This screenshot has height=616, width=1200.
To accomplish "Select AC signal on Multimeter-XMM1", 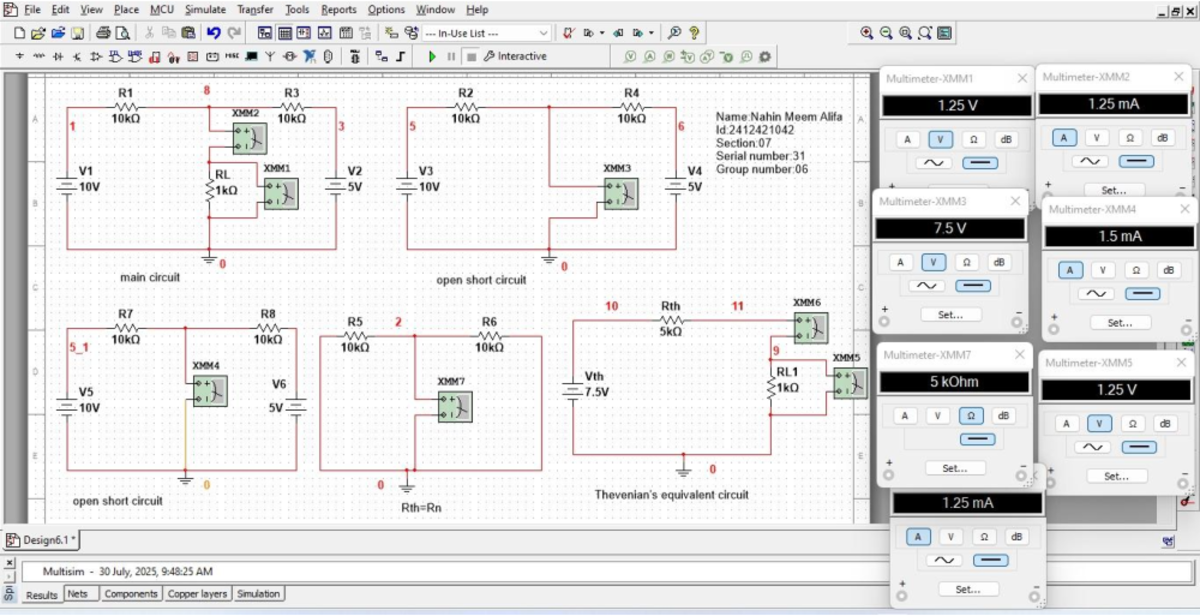I will [936, 162].
